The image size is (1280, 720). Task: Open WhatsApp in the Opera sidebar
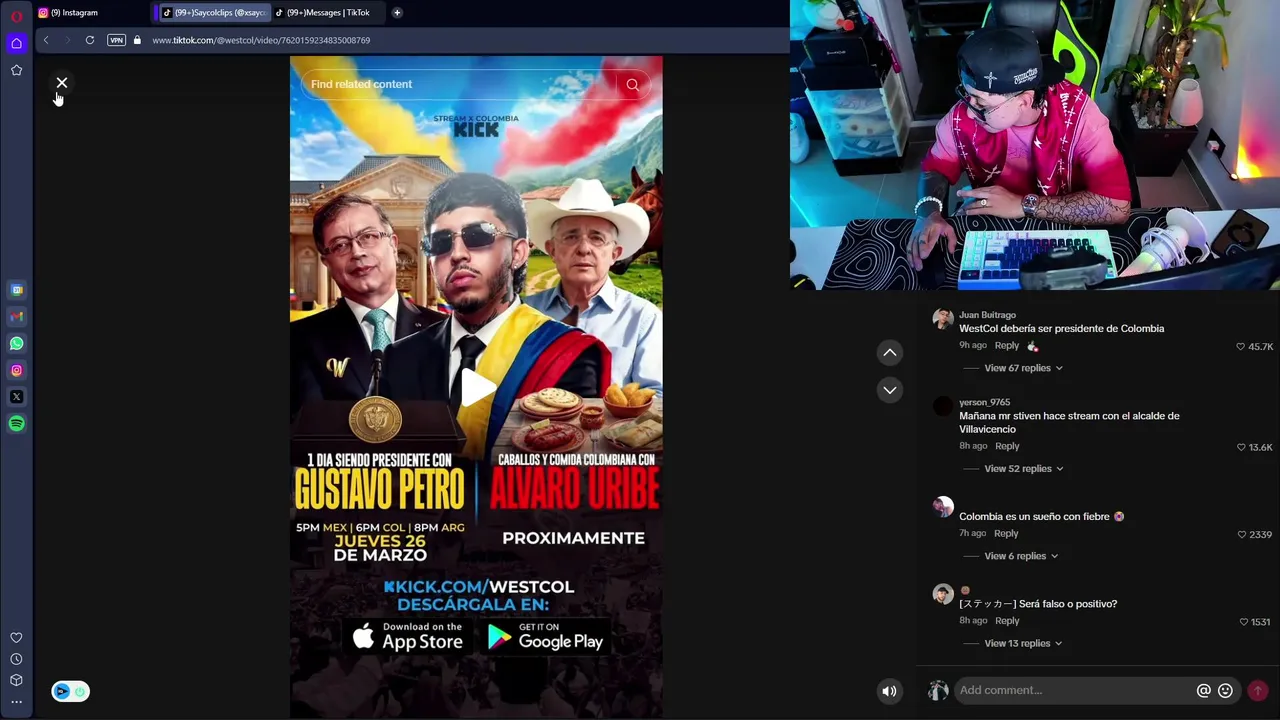[x=16, y=343]
